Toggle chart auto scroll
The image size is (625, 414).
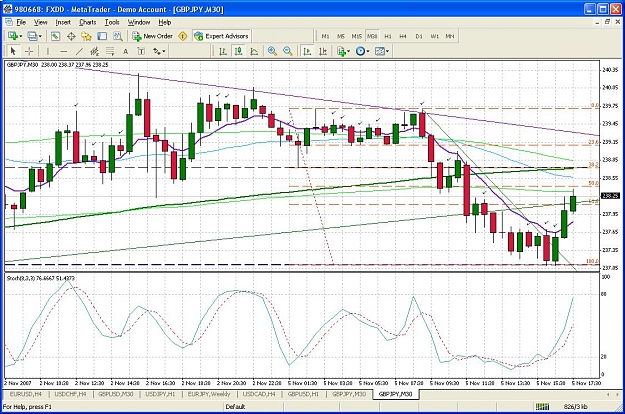[x=307, y=51]
